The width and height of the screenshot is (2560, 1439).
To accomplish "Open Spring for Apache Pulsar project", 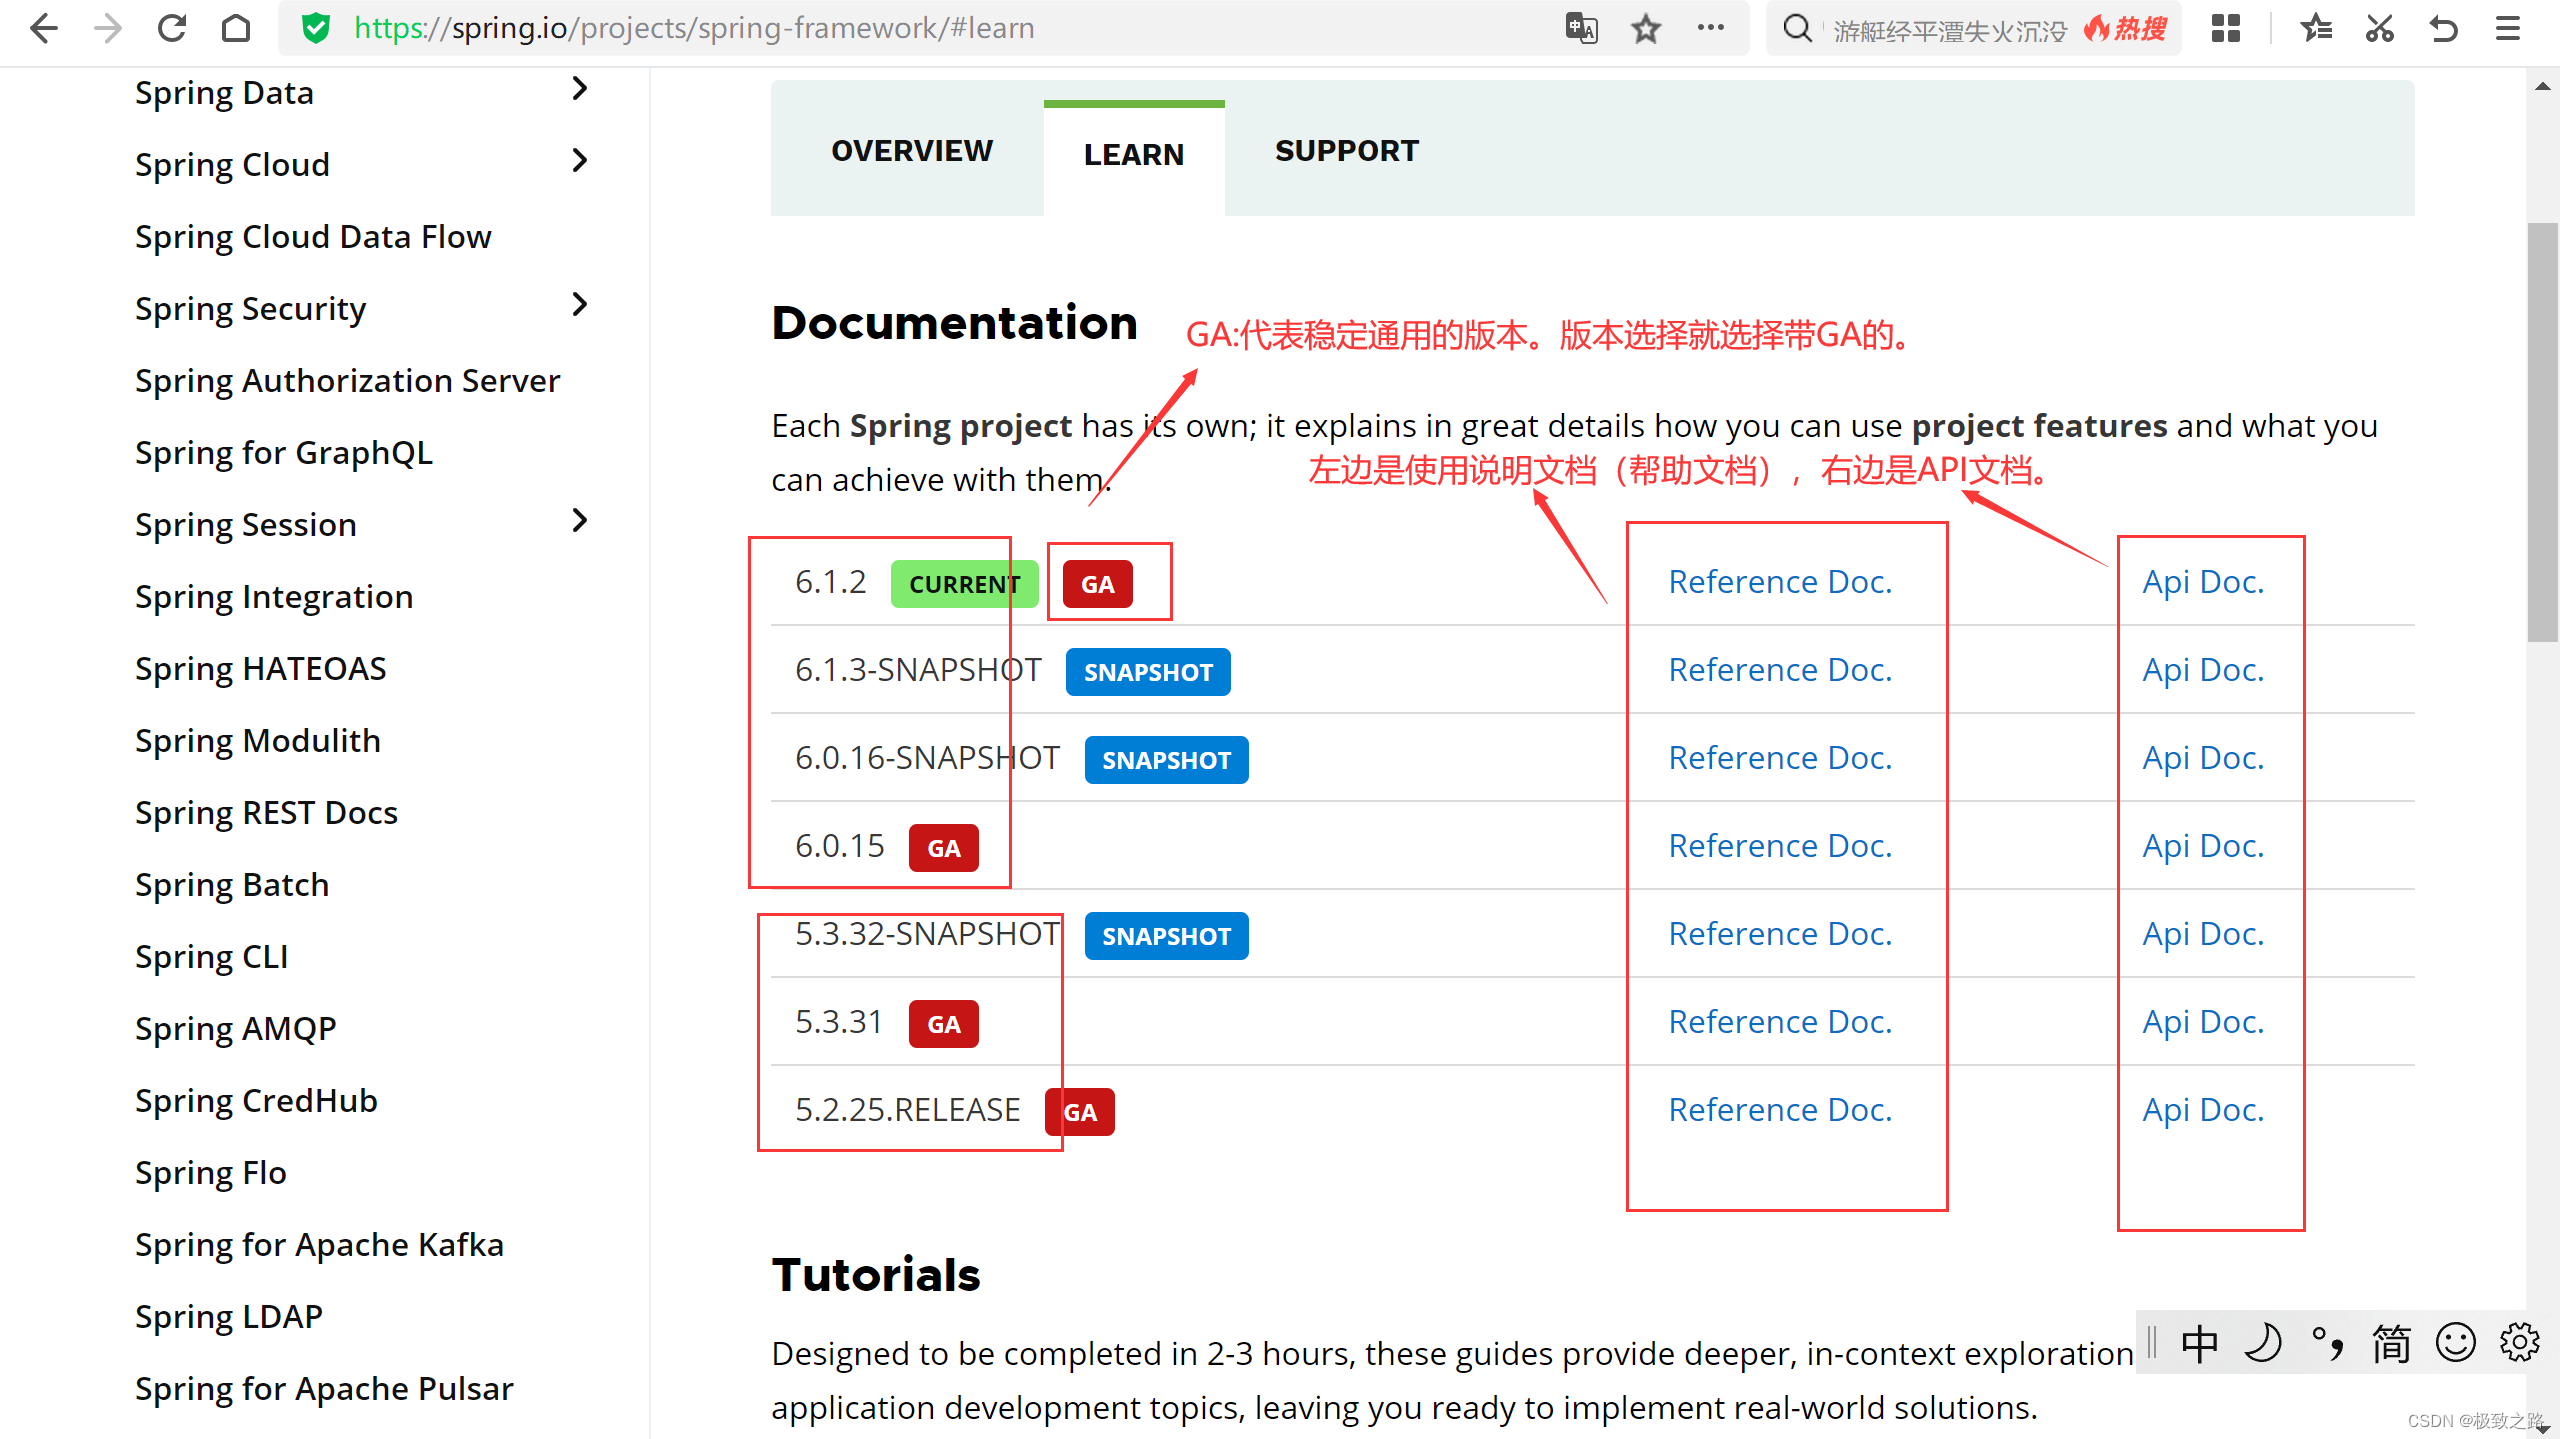I will pos(324,1389).
